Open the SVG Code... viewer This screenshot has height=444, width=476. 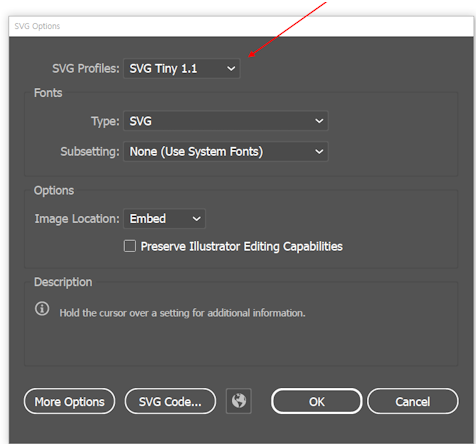pos(170,401)
